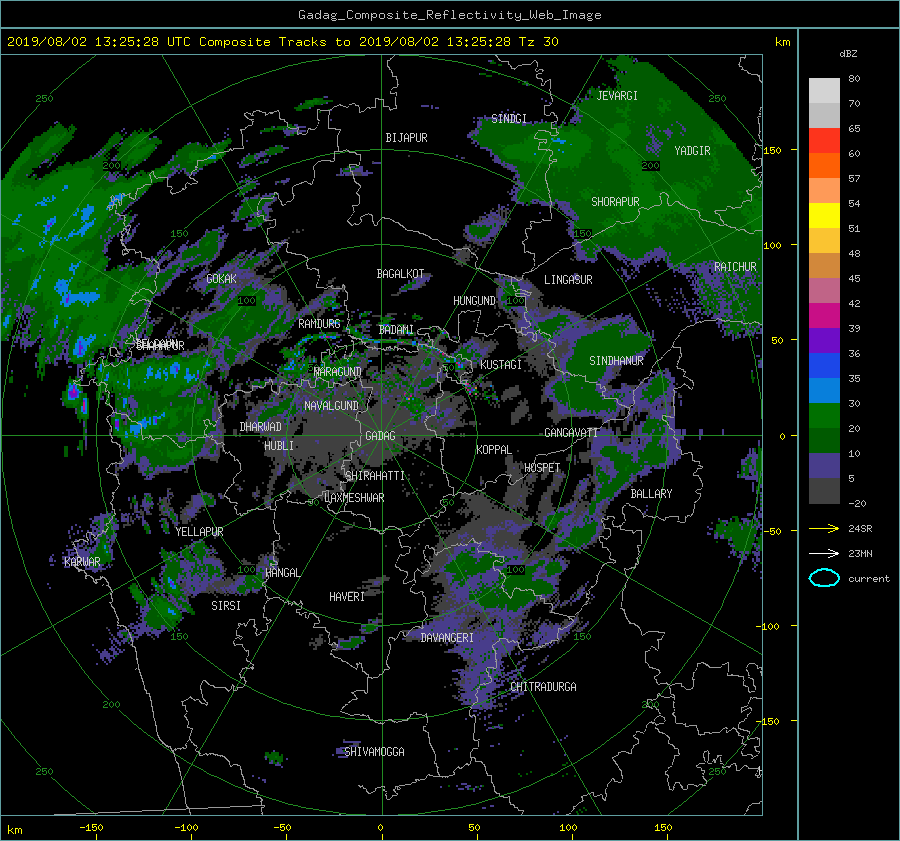Click the LAXMESHWAR city label
This screenshot has width=900, height=841.
[354, 498]
